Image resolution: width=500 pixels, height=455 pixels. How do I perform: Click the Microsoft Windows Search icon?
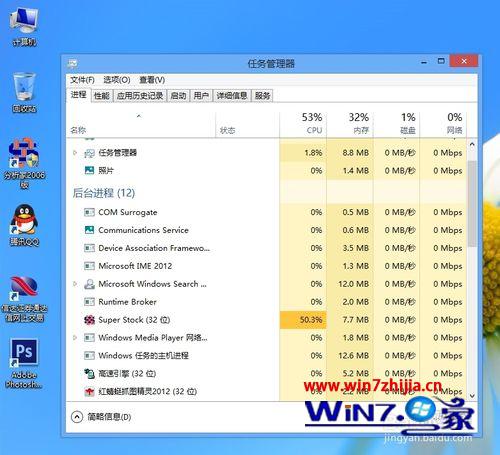coord(89,284)
